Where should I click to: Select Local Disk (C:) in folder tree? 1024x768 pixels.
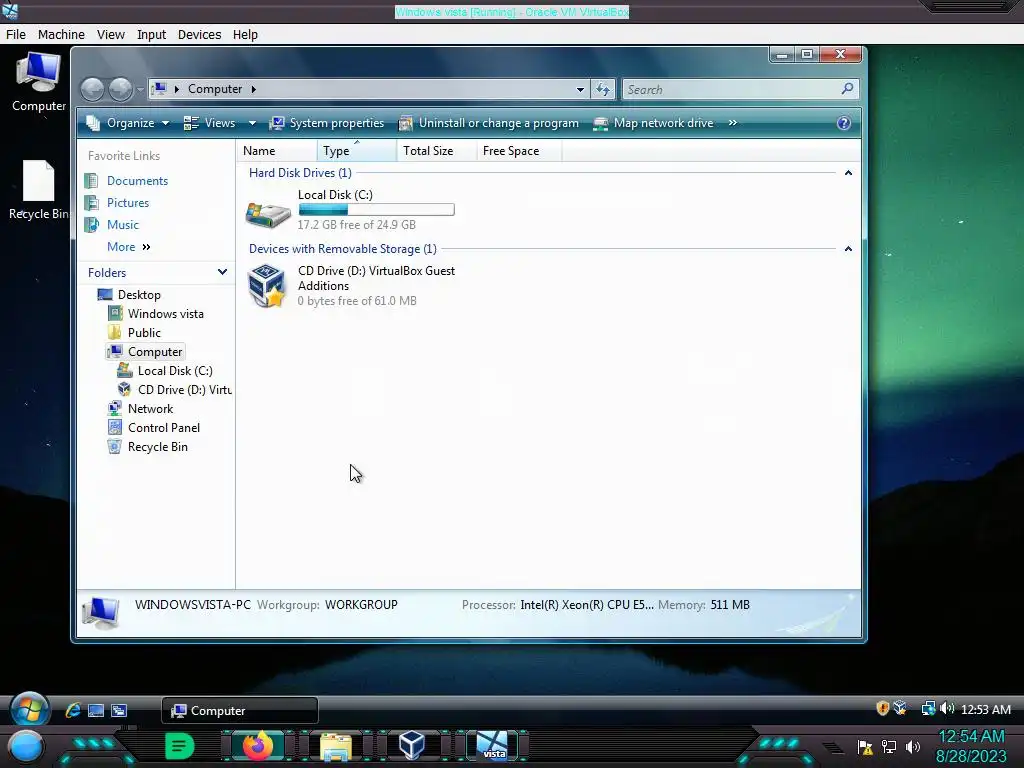tap(175, 371)
